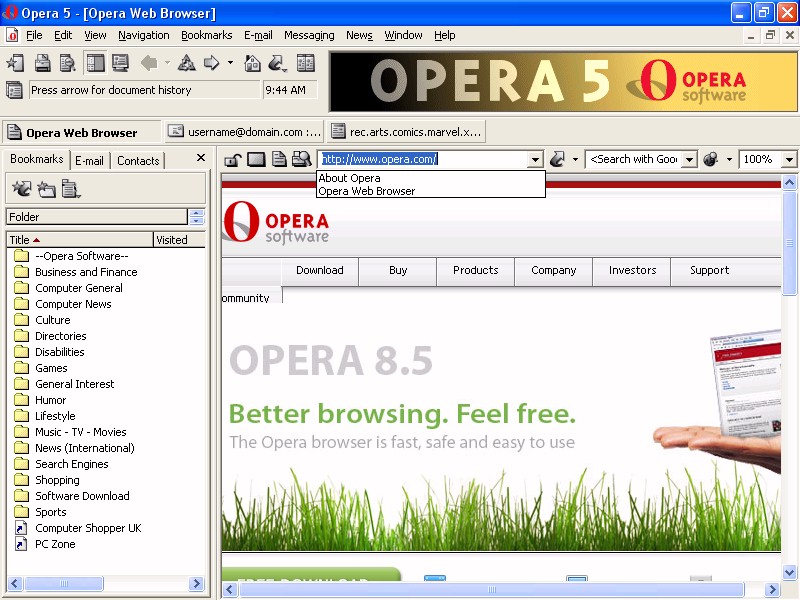Click the Support navigation link
Image resolution: width=800 pixels, height=600 pixels.
point(709,270)
